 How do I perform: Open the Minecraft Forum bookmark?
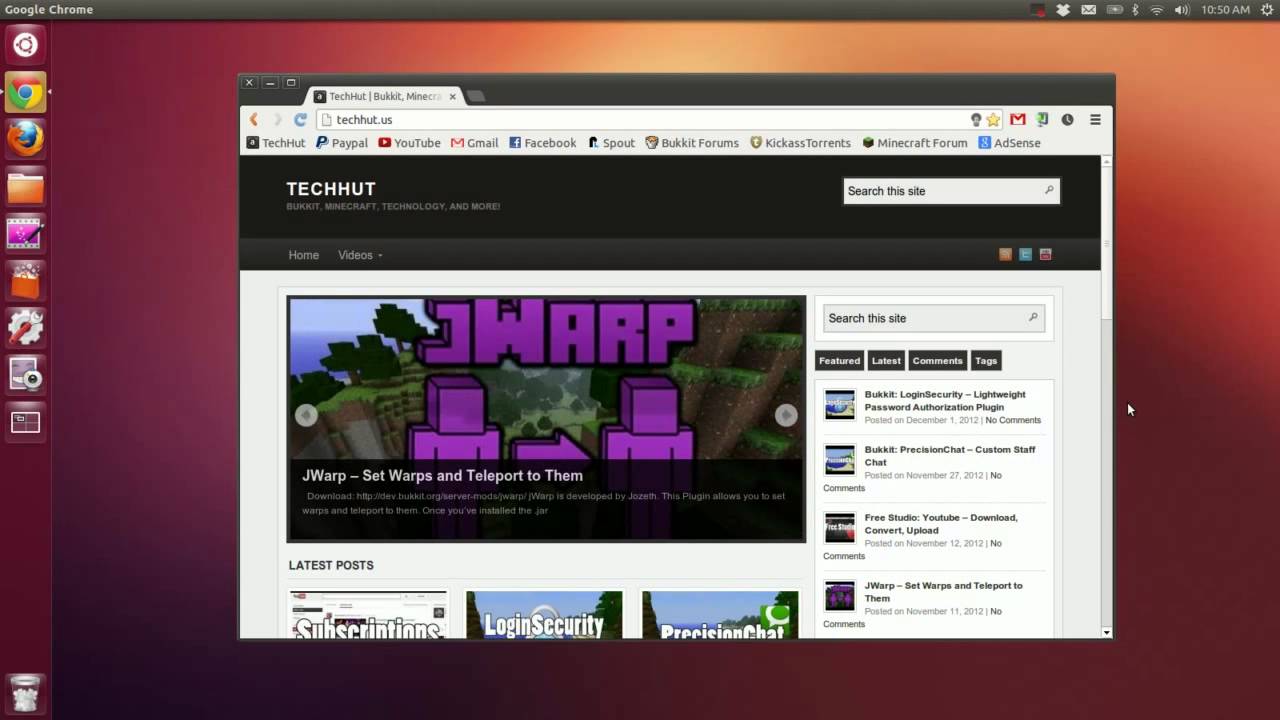(915, 143)
